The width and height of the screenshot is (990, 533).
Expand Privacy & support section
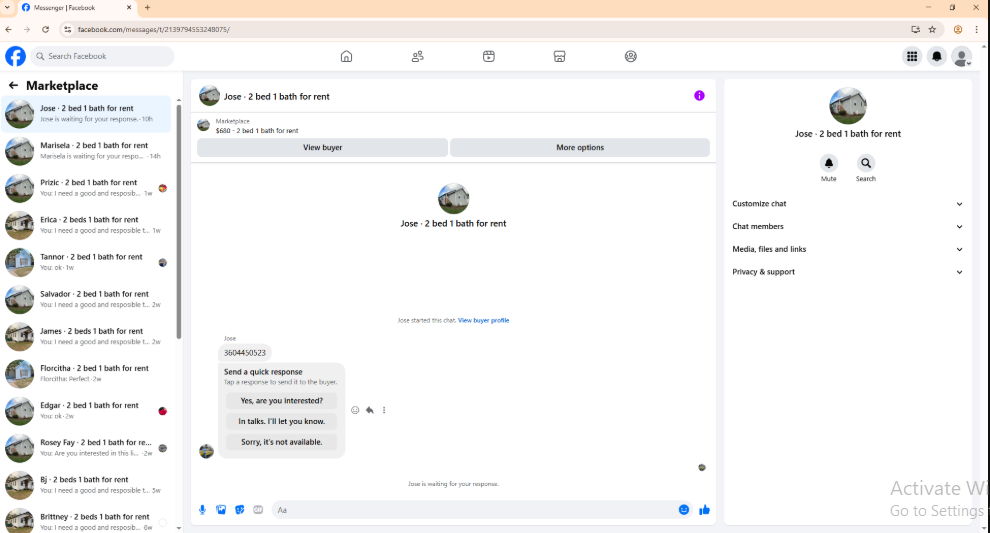point(847,272)
